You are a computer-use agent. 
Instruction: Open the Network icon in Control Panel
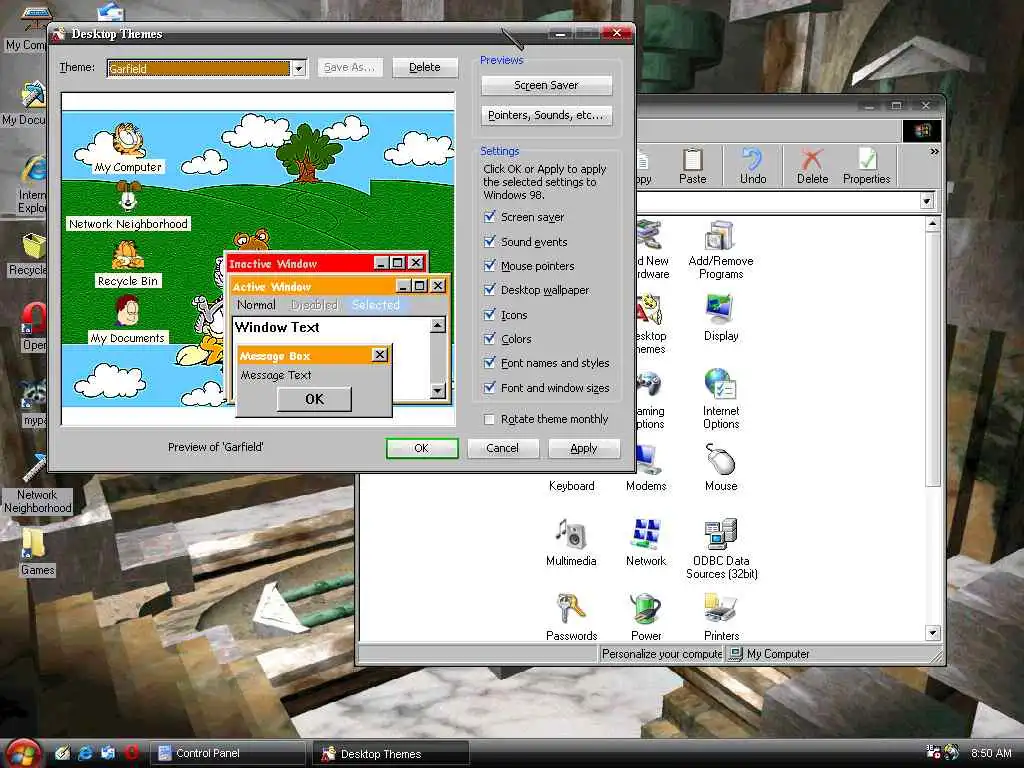click(x=646, y=543)
